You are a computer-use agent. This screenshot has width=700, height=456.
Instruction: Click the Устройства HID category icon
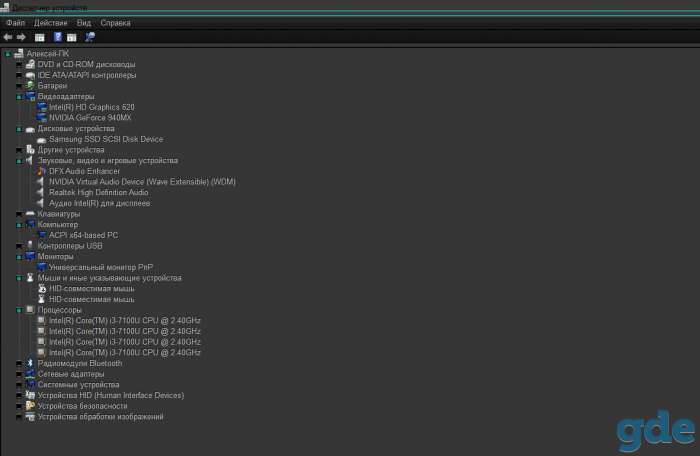[x=30, y=395]
